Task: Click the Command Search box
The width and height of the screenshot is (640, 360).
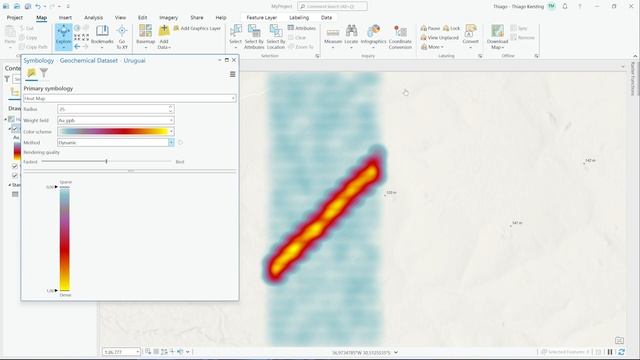Action: coord(332,6)
